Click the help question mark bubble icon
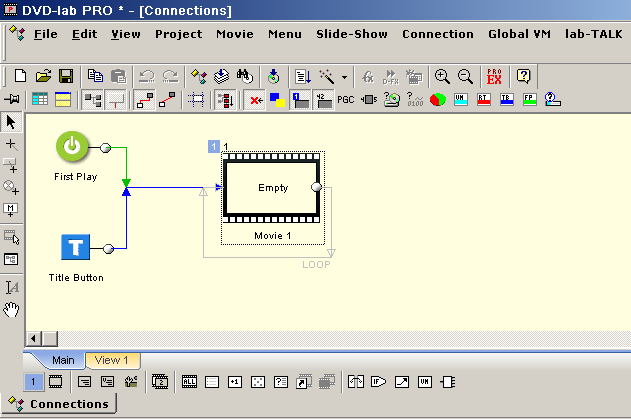This screenshot has height=419, width=631. tap(524, 76)
